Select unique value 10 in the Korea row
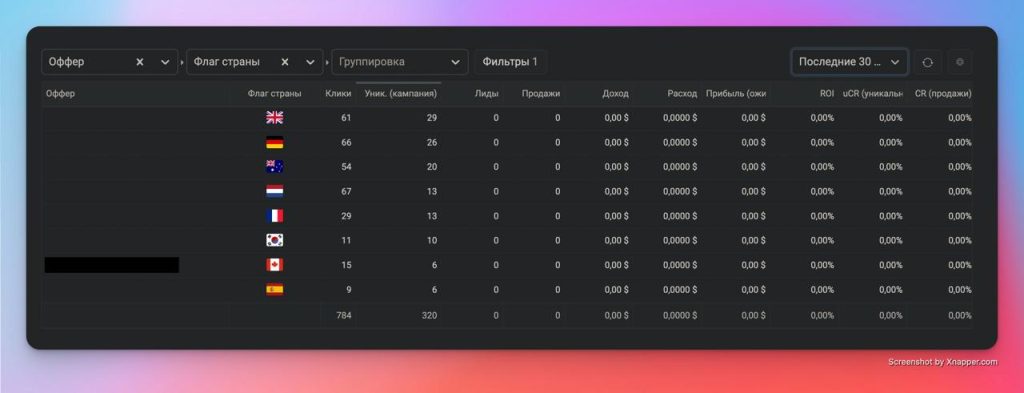This screenshot has width=1024, height=393. pyautogui.click(x=432, y=240)
